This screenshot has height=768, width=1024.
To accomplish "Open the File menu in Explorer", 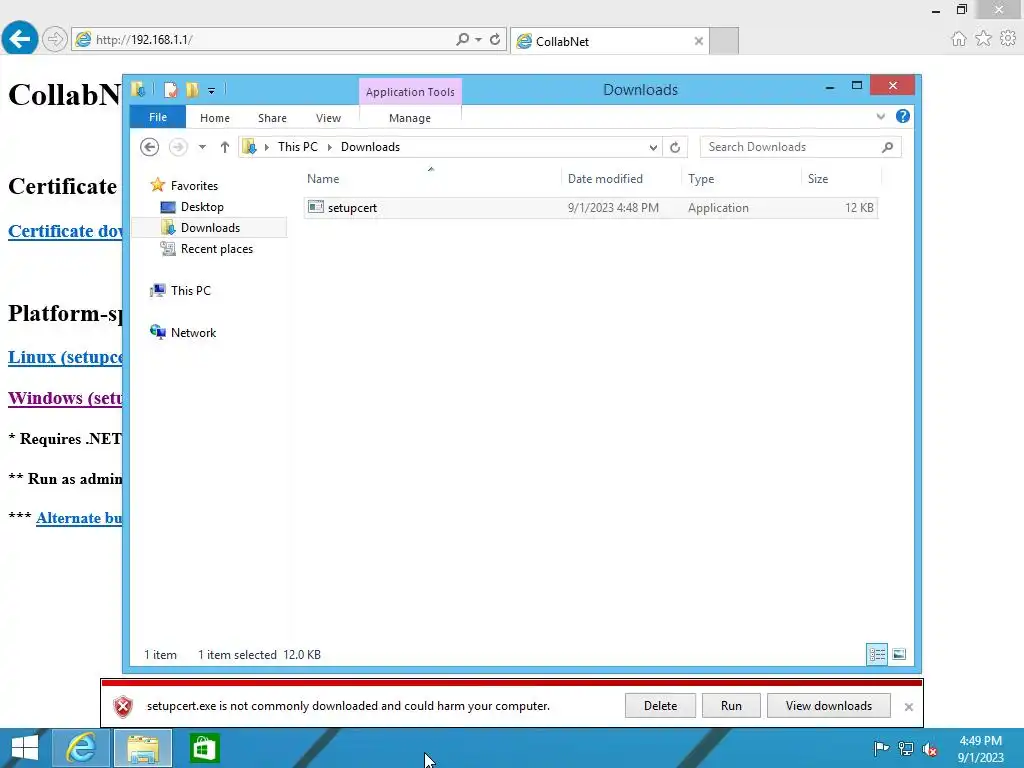I will click(158, 118).
